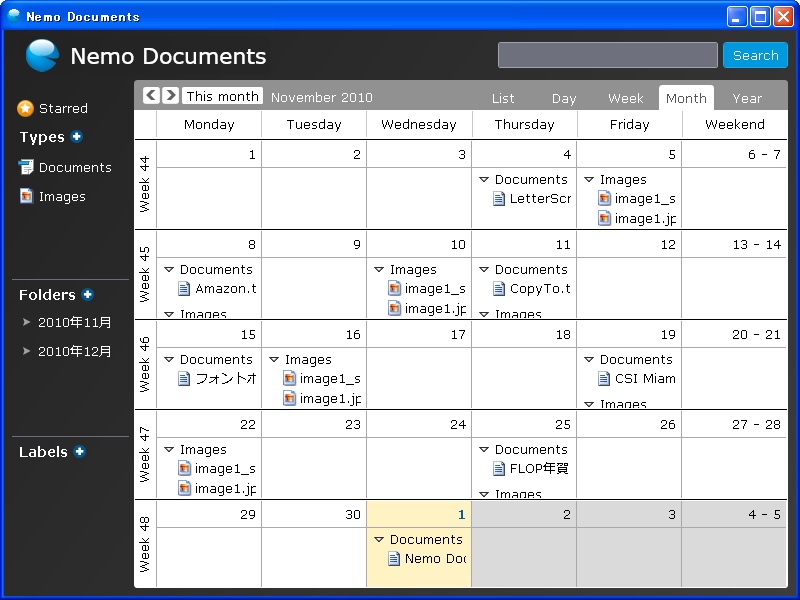Add a new label with the Labels plus
Image resolution: width=800 pixels, height=600 pixels.
81,452
